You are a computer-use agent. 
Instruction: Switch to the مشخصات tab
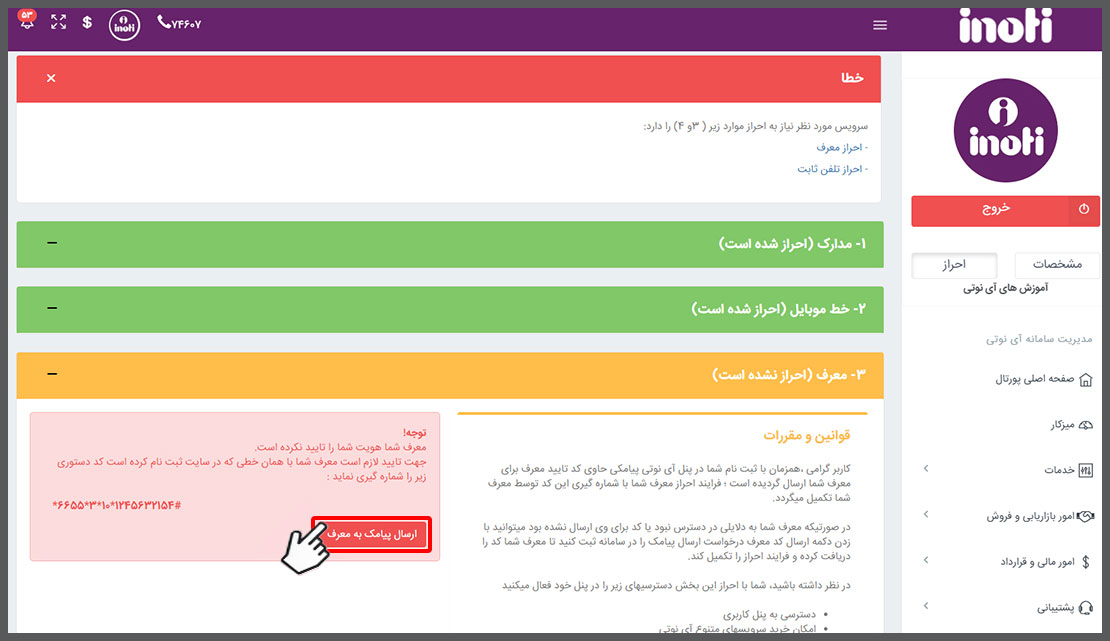[x=1057, y=265]
